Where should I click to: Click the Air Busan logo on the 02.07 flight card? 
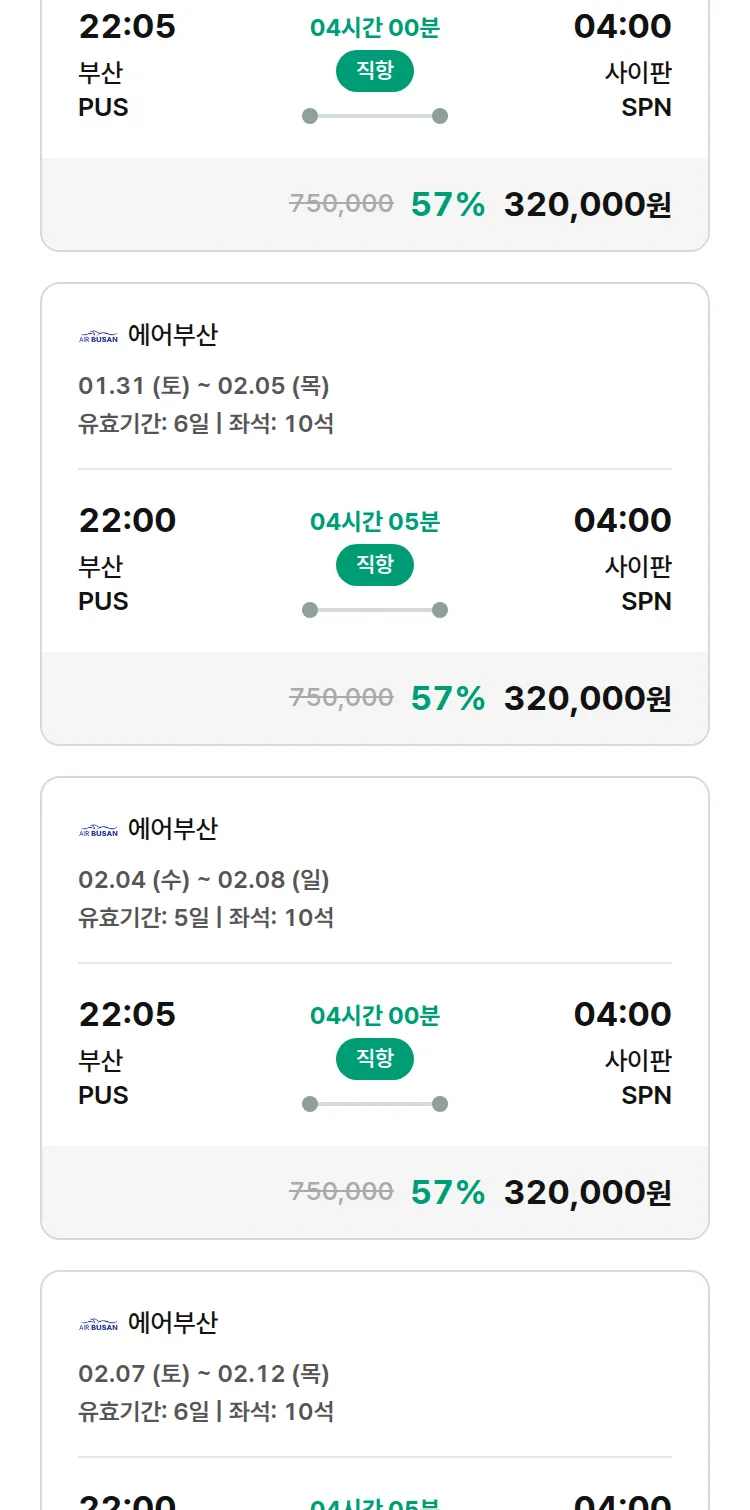click(98, 1325)
